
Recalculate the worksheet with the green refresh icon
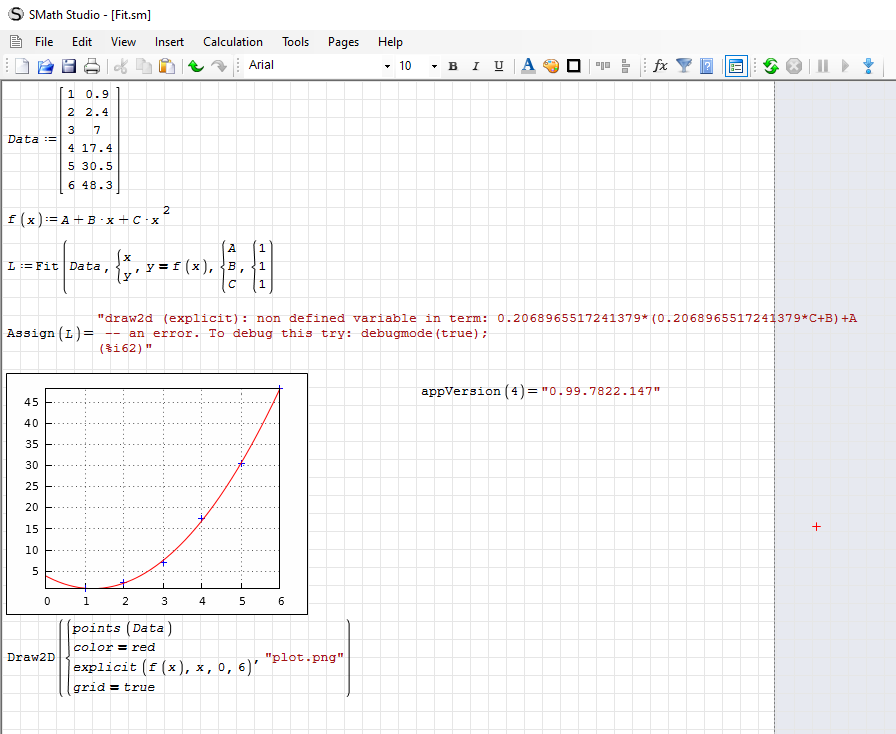[x=770, y=66]
